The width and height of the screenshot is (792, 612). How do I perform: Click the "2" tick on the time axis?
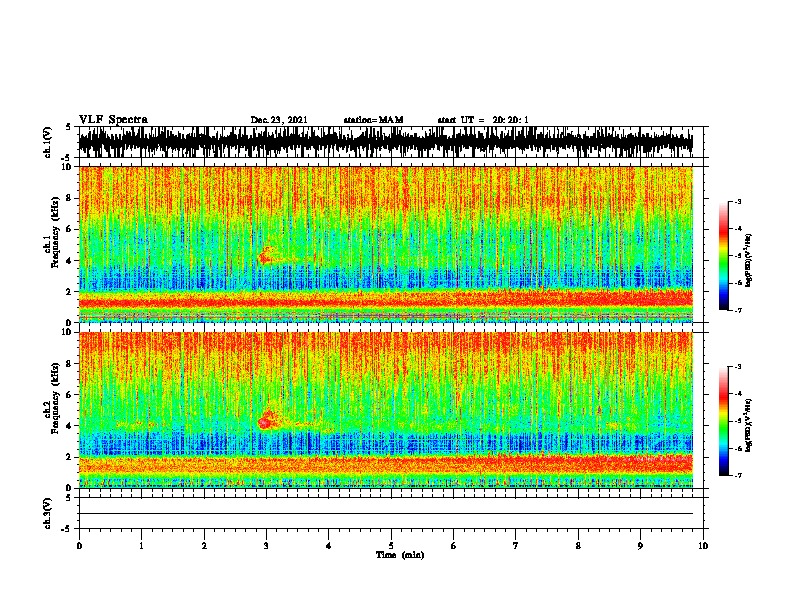pyautogui.click(x=204, y=546)
